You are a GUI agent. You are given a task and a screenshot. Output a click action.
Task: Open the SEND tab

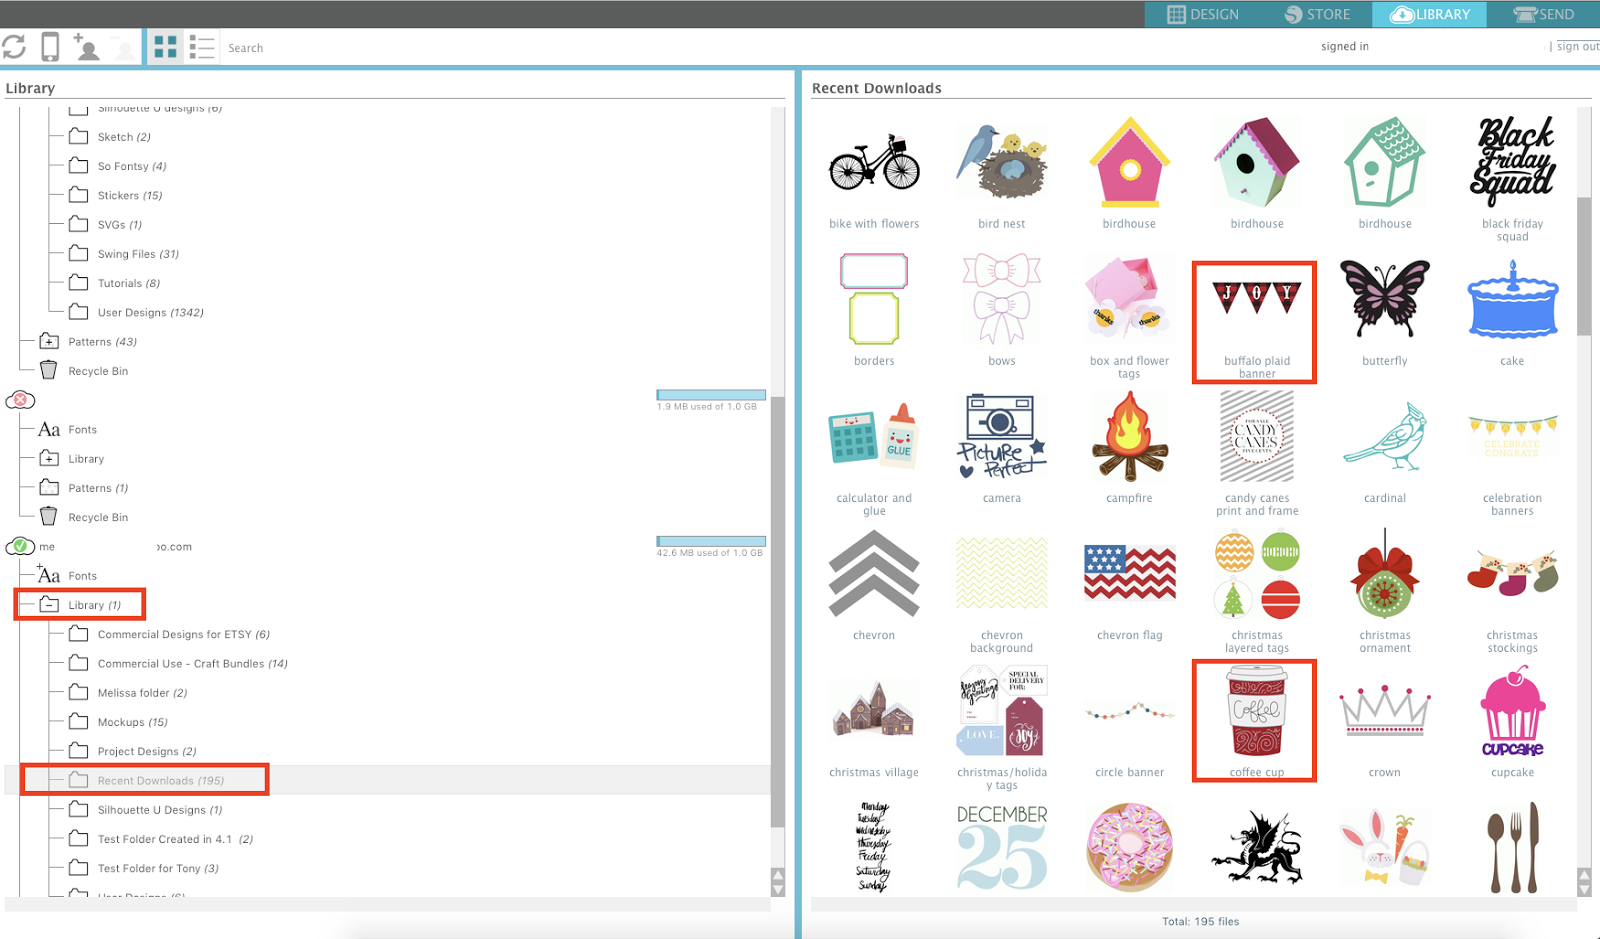(1544, 14)
